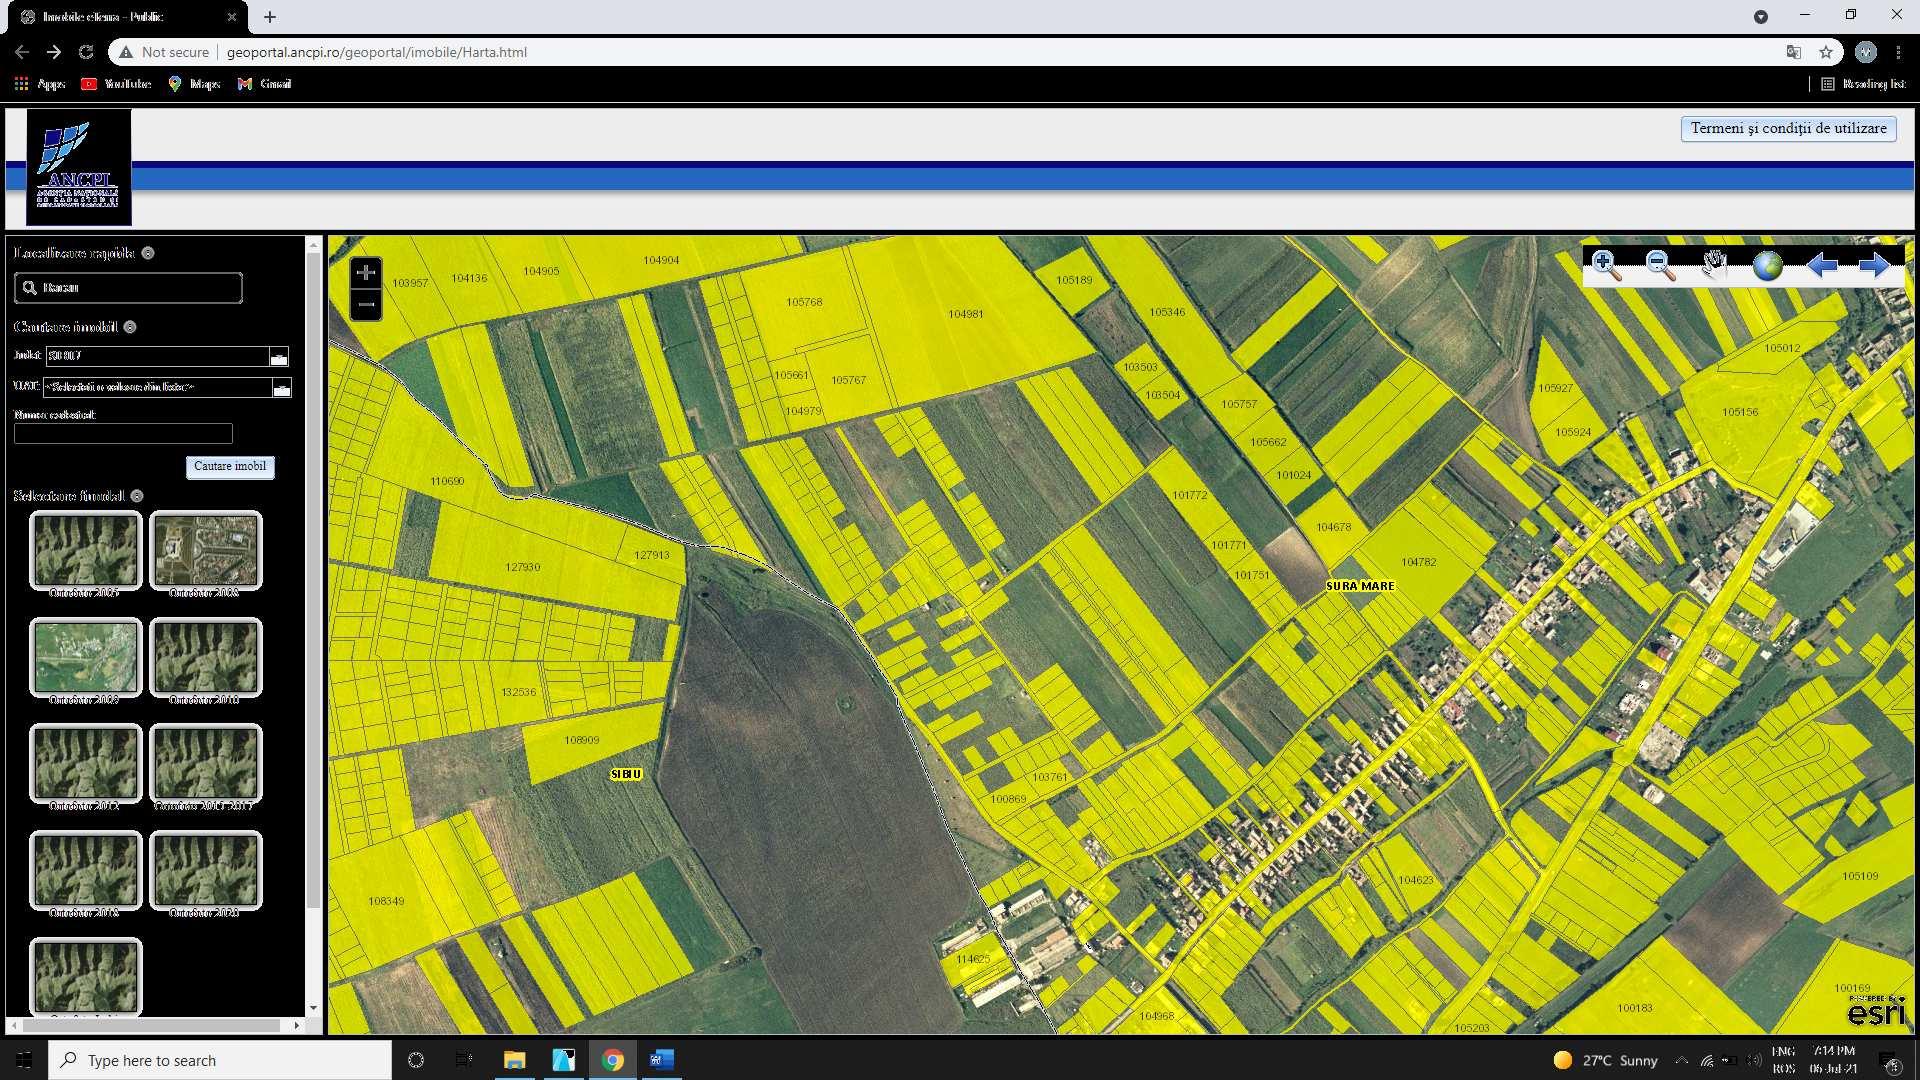Click the zoom-out magnifier tool
Image resolution: width=1920 pixels, height=1080 pixels.
click(1660, 266)
